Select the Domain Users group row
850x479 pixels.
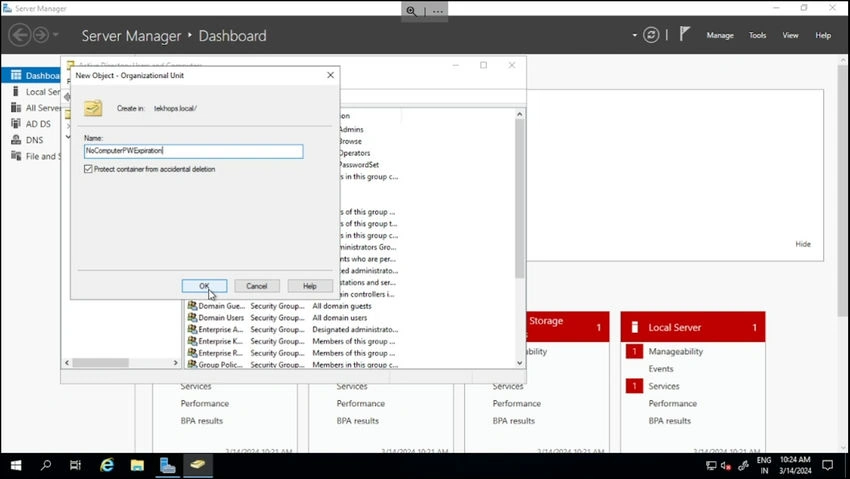click(293, 318)
